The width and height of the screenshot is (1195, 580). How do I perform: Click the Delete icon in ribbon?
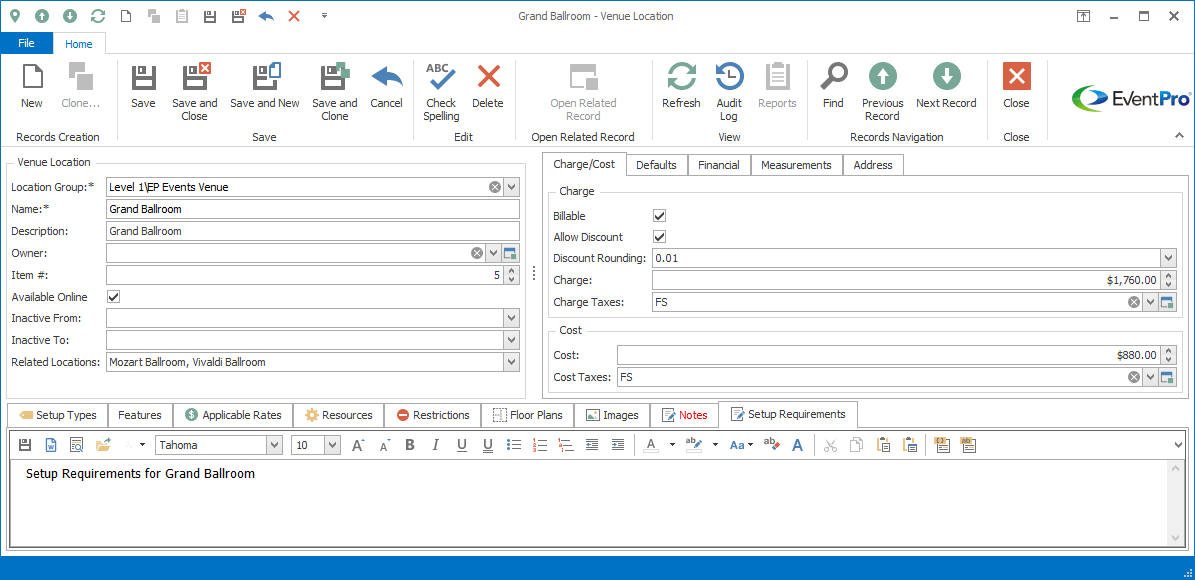[488, 78]
